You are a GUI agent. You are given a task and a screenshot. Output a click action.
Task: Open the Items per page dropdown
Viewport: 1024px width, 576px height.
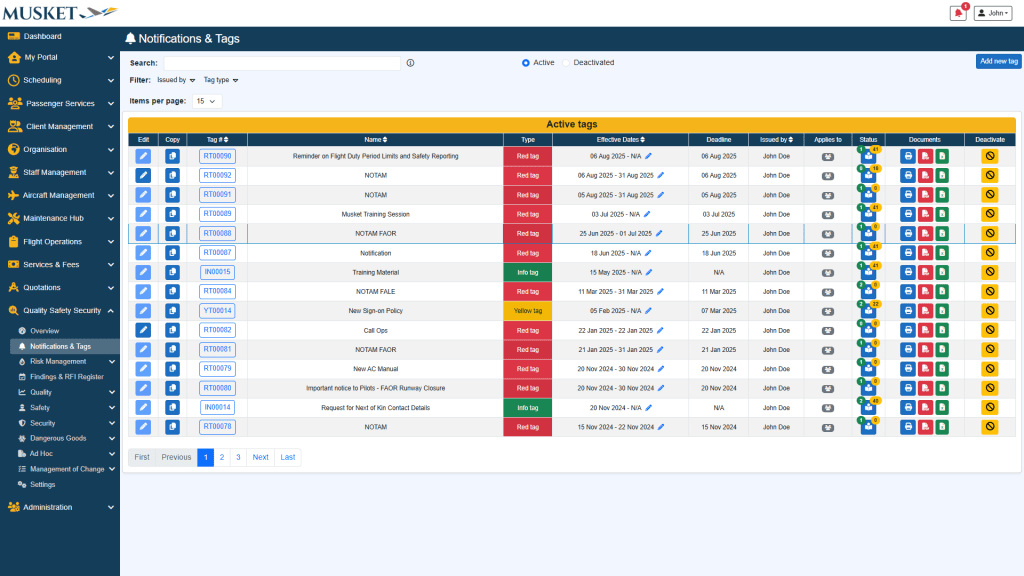[x=207, y=101]
